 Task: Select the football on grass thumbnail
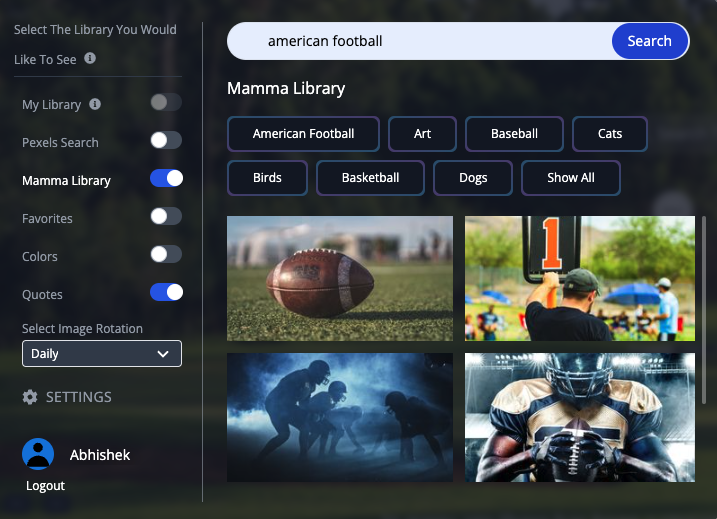340,278
